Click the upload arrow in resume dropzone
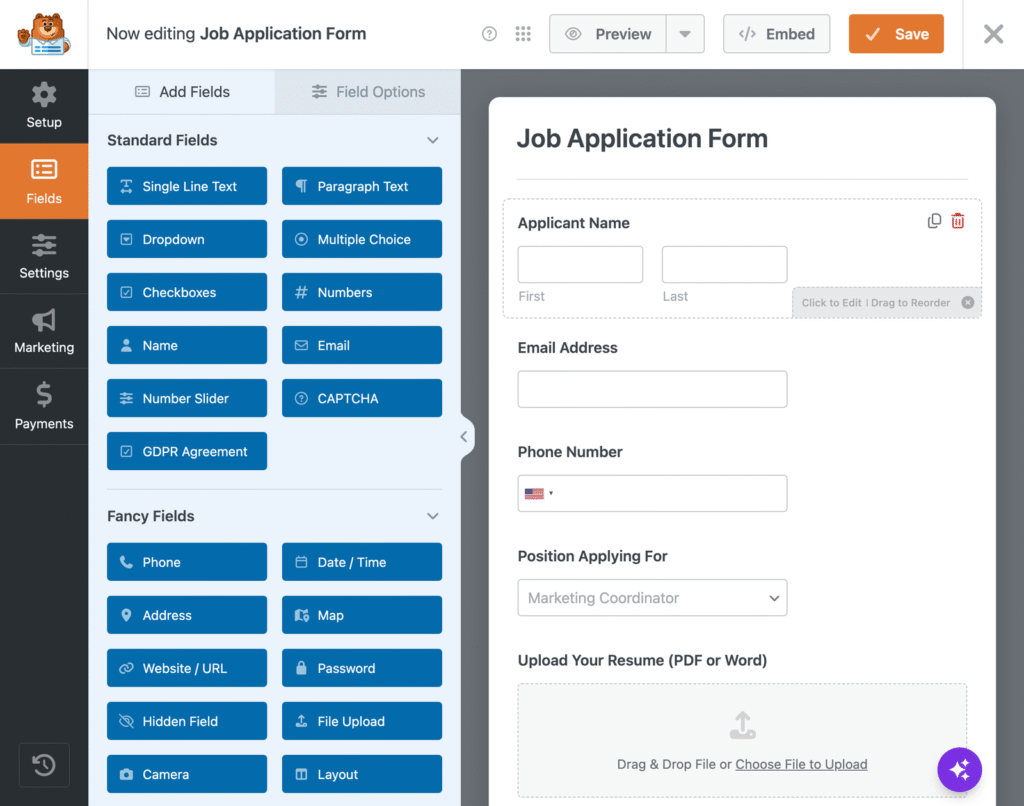This screenshot has height=806, width=1024. [743, 726]
